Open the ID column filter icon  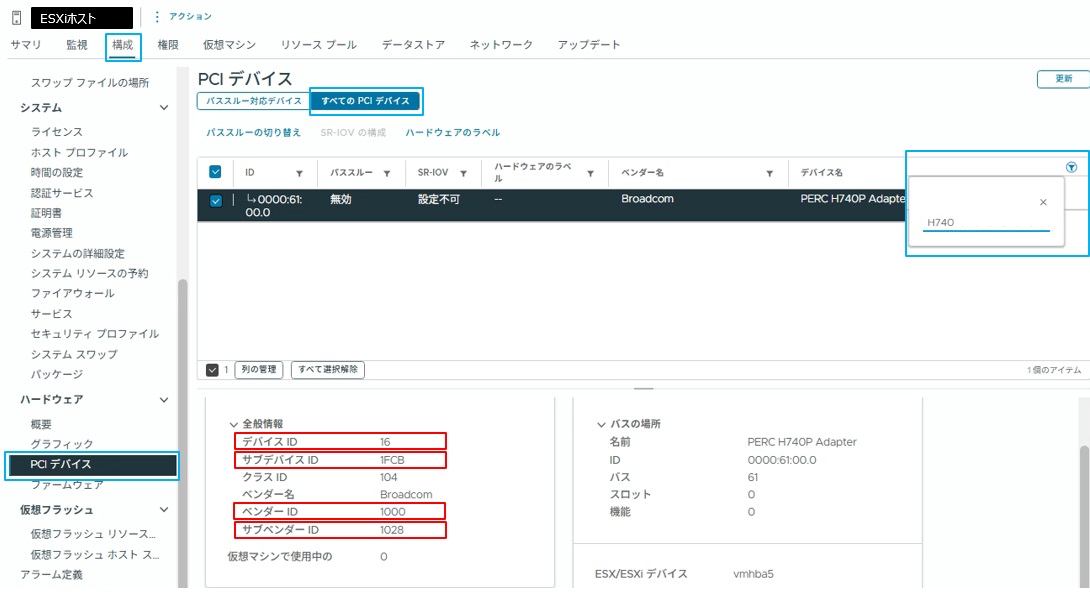299,173
